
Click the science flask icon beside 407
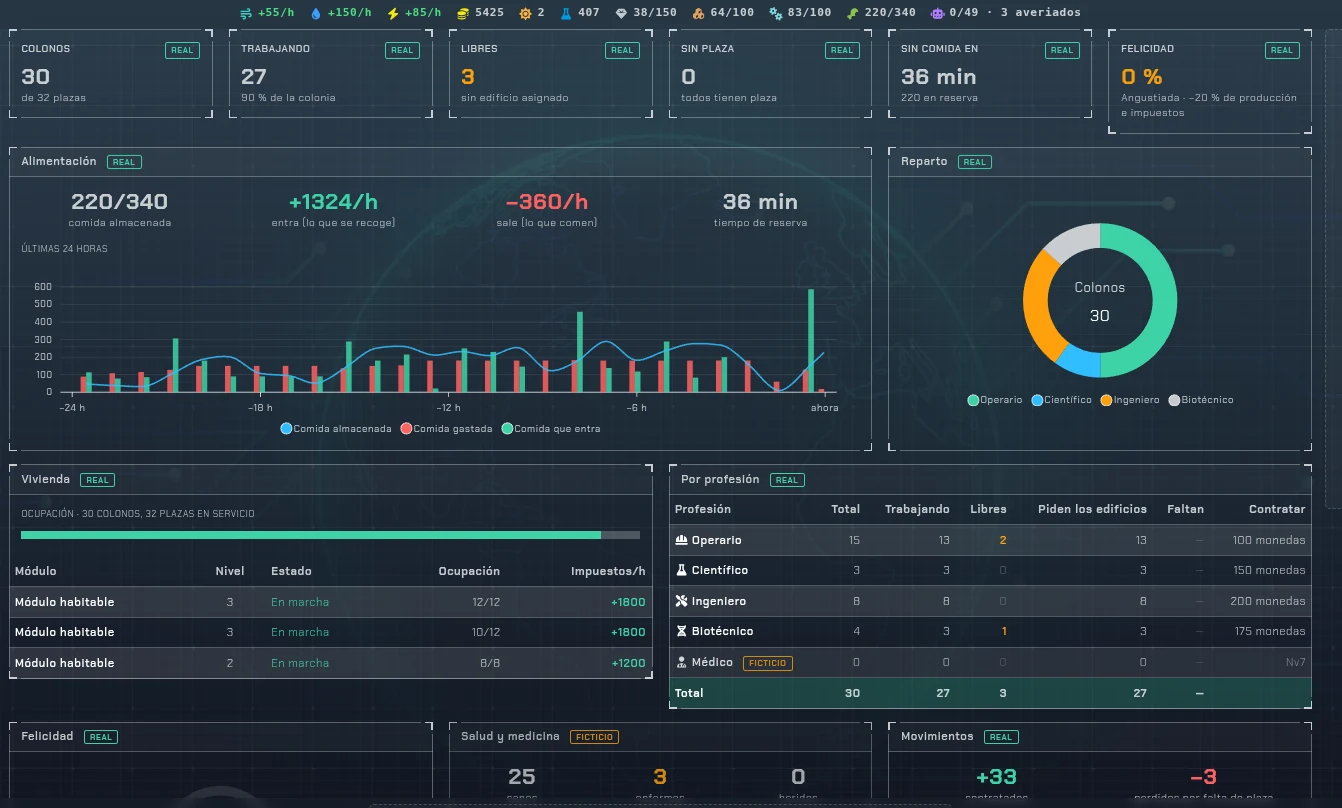coord(566,13)
